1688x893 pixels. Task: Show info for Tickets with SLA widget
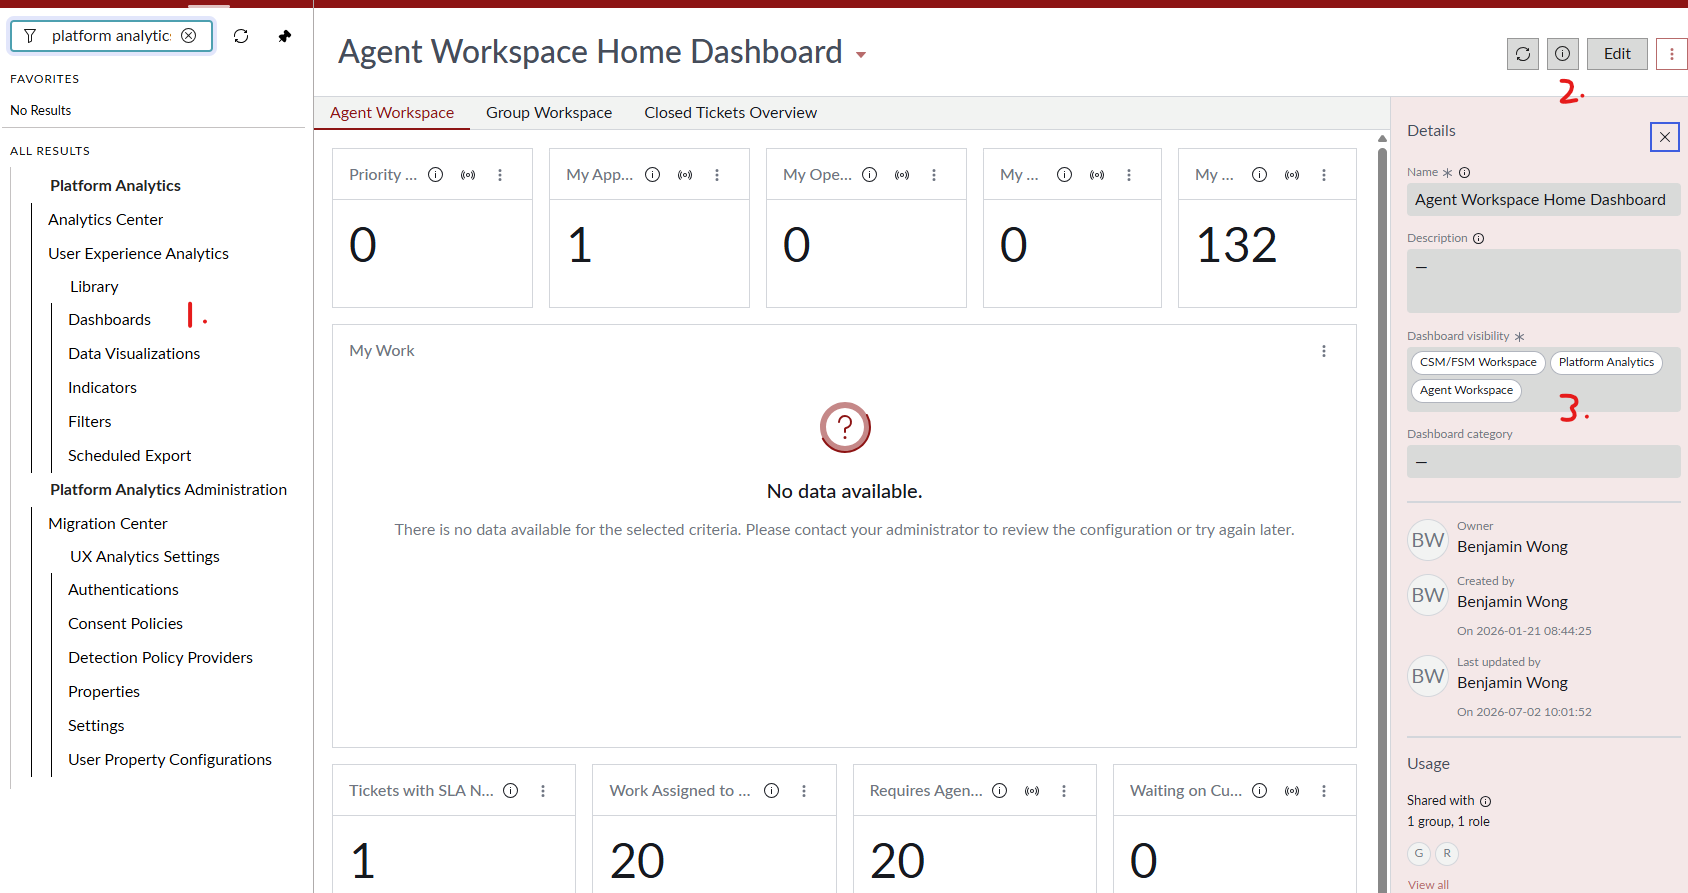[x=511, y=791]
